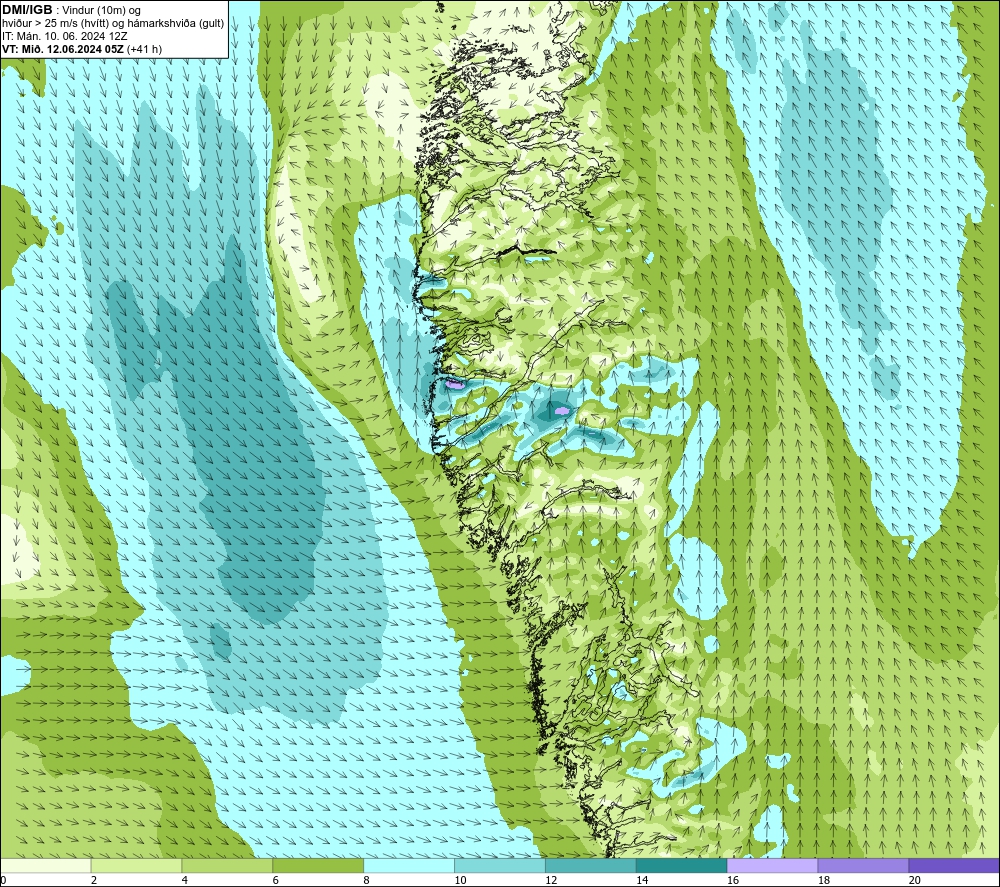Choose the 14–16 m/s dark teal legend swatch

(x=682, y=865)
